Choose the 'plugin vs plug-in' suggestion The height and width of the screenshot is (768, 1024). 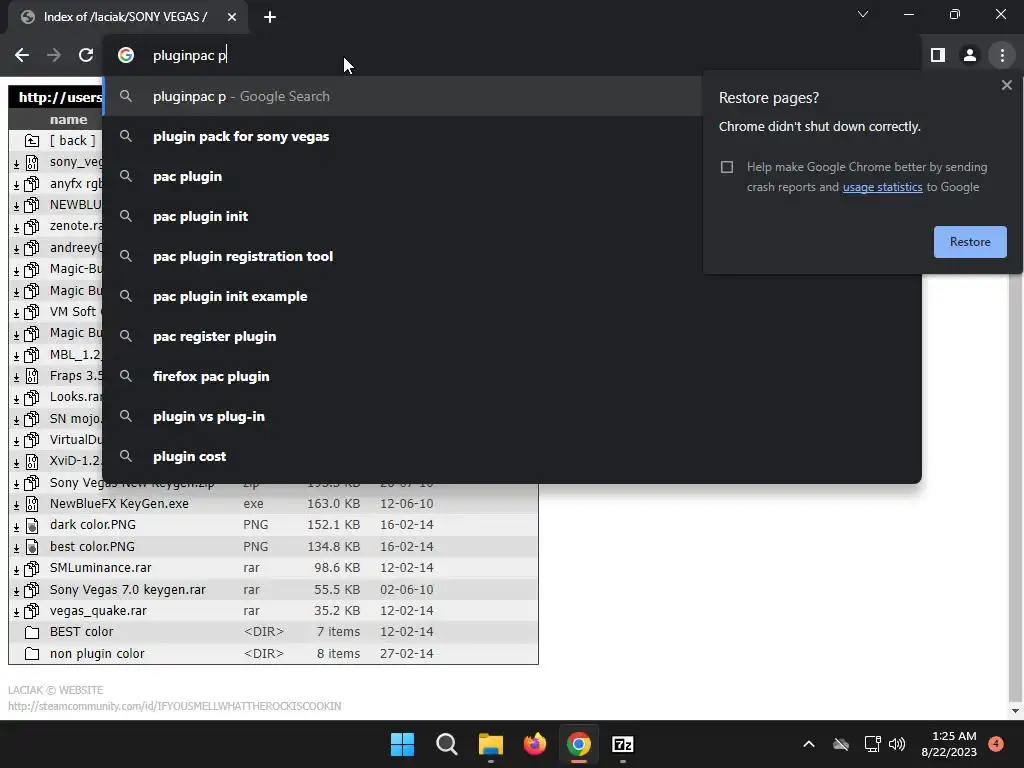click(512, 417)
